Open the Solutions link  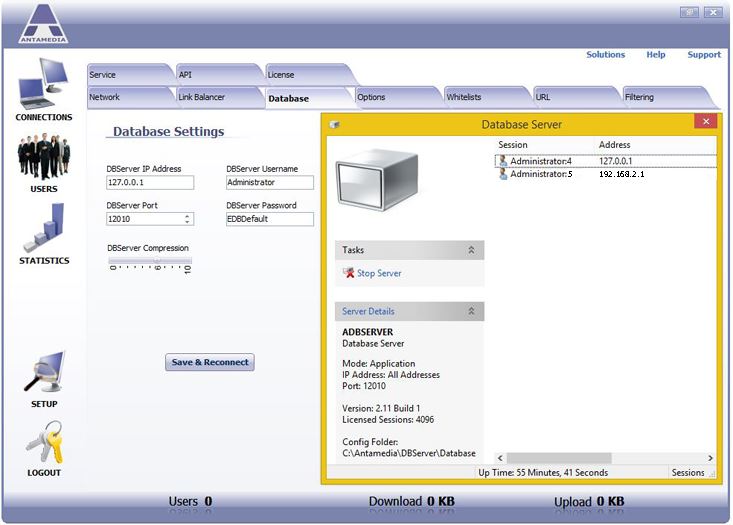coord(605,55)
